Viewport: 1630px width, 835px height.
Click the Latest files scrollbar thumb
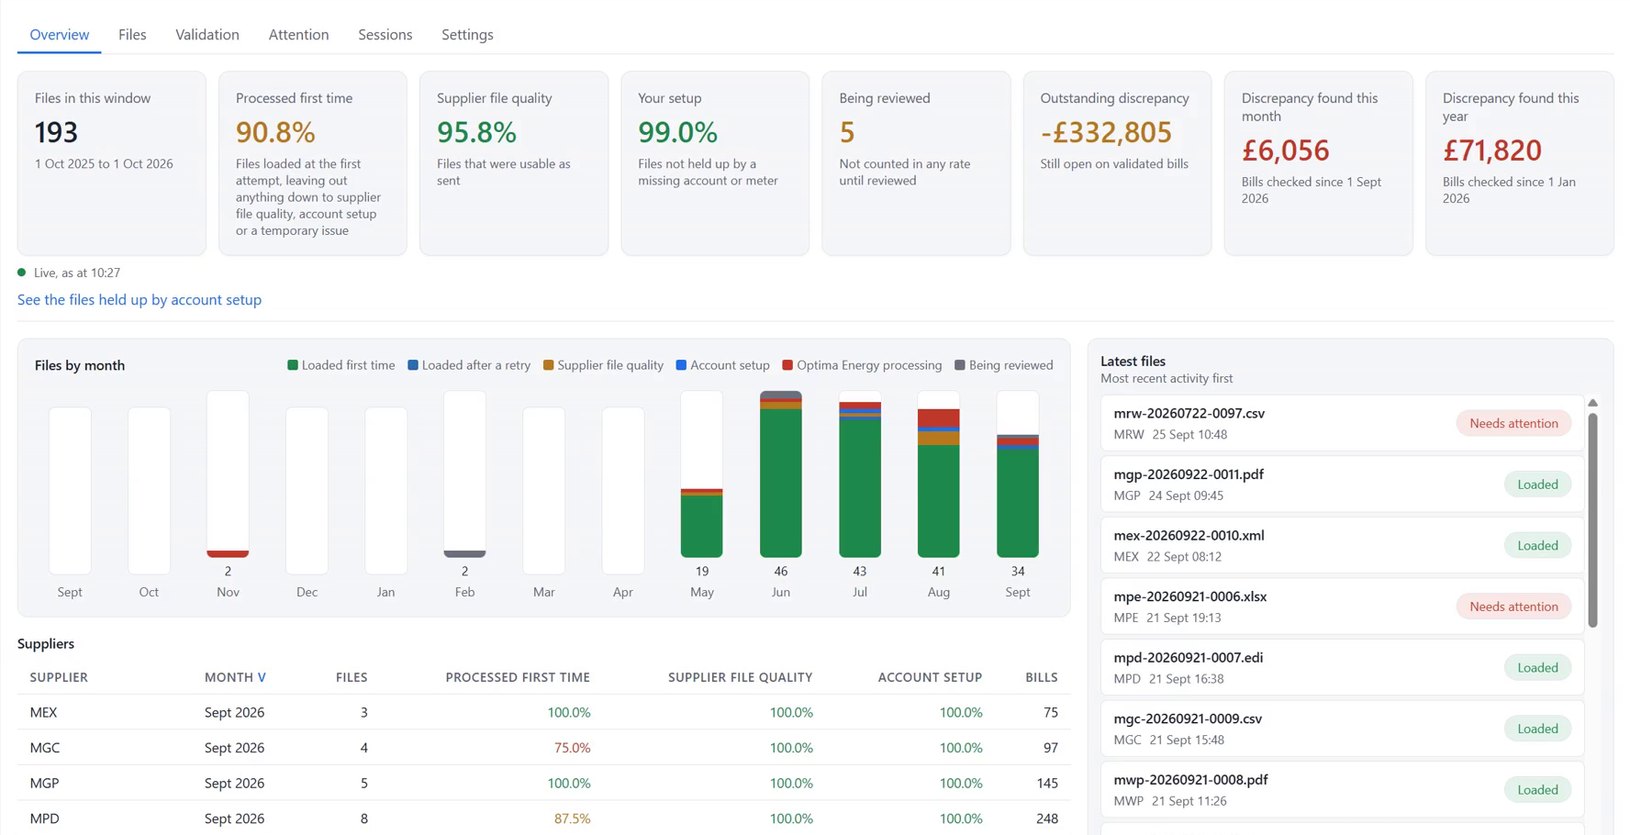pos(1593,520)
